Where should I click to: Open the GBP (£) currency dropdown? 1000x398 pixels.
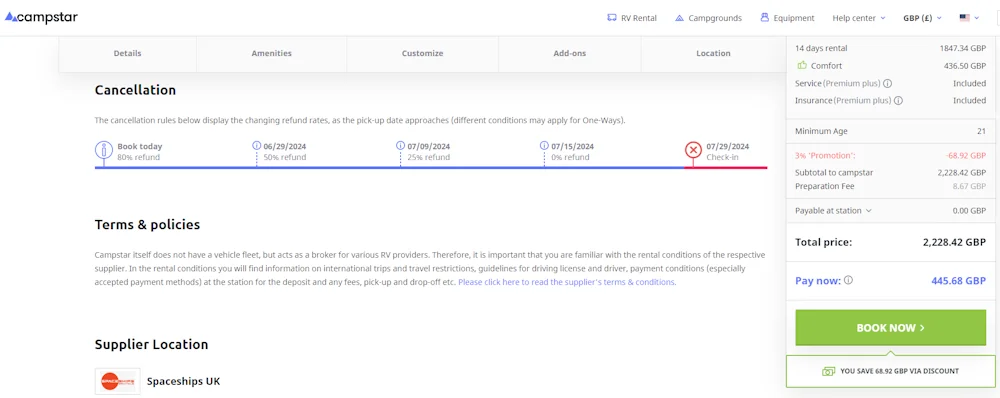coord(922,18)
